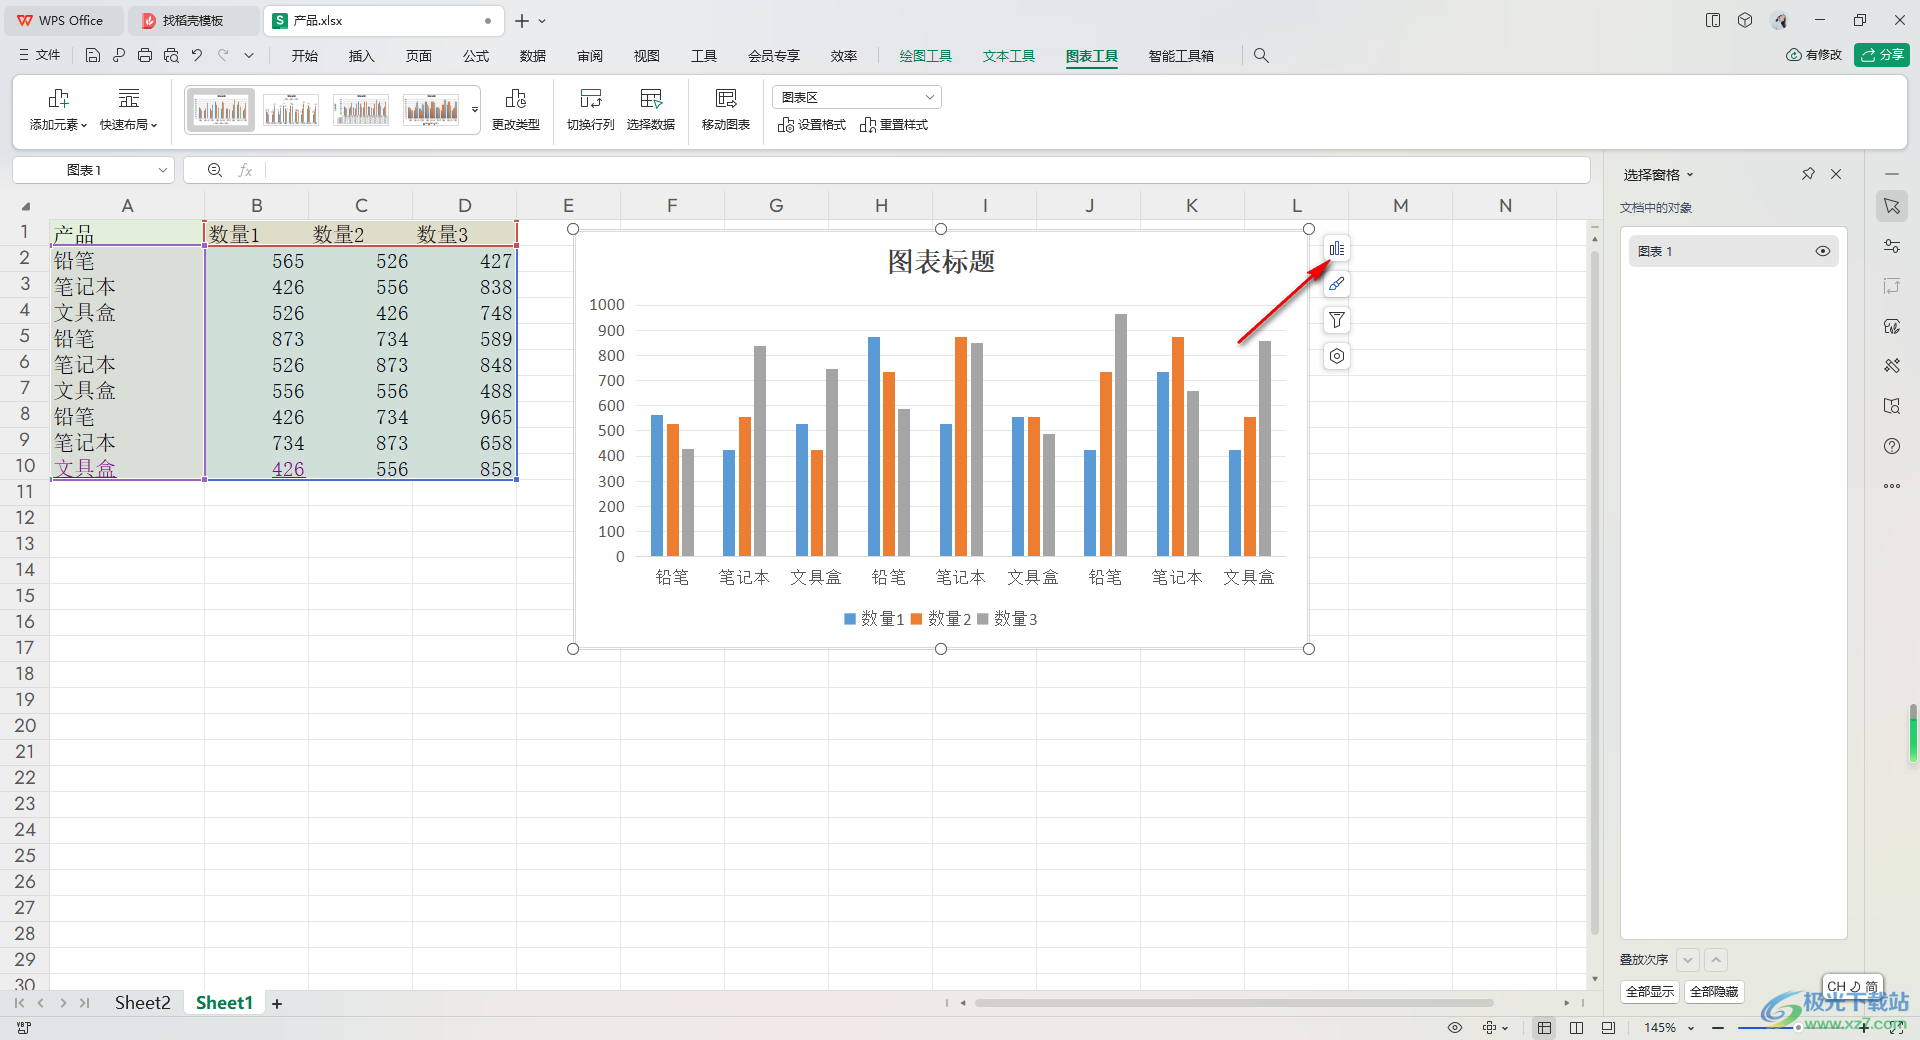Click Select Data (选择数据)
Image resolution: width=1920 pixels, height=1040 pixels.
(651, 110)
